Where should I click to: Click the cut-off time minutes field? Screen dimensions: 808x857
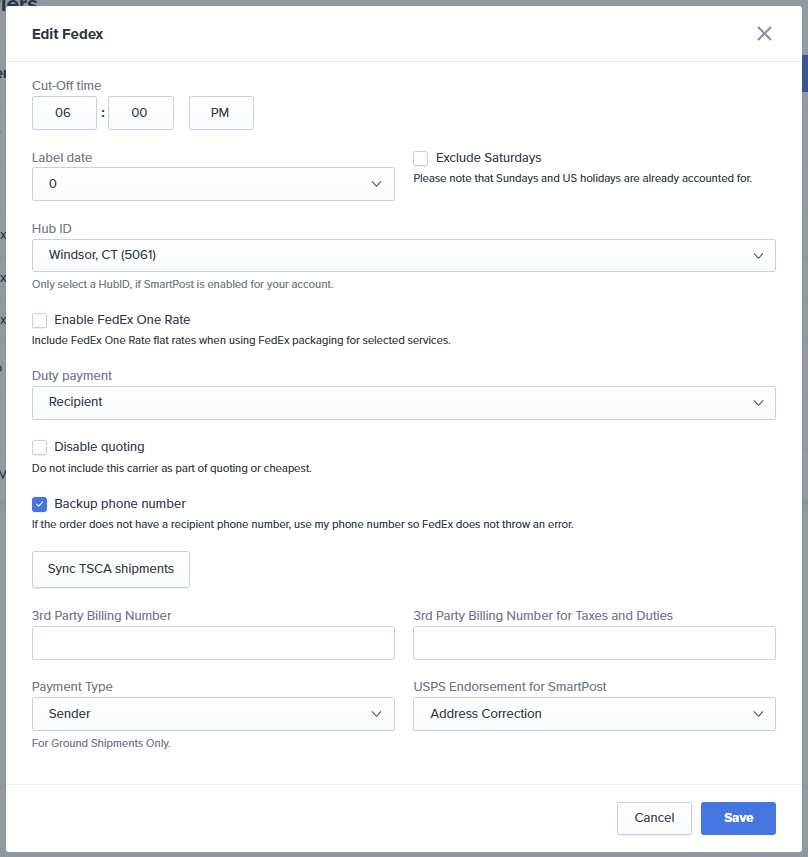point(140,113)
